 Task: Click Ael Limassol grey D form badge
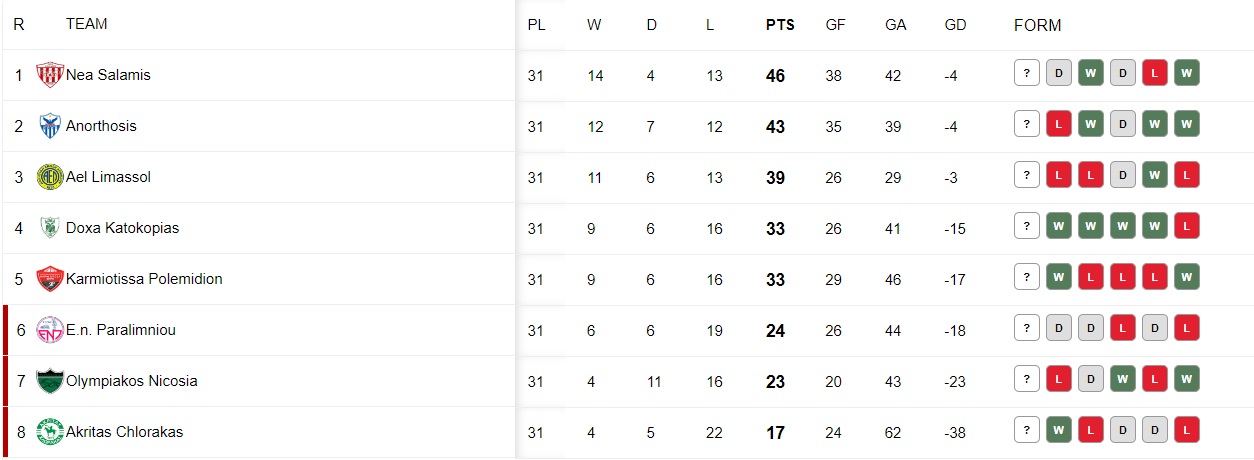point(1123,175)
